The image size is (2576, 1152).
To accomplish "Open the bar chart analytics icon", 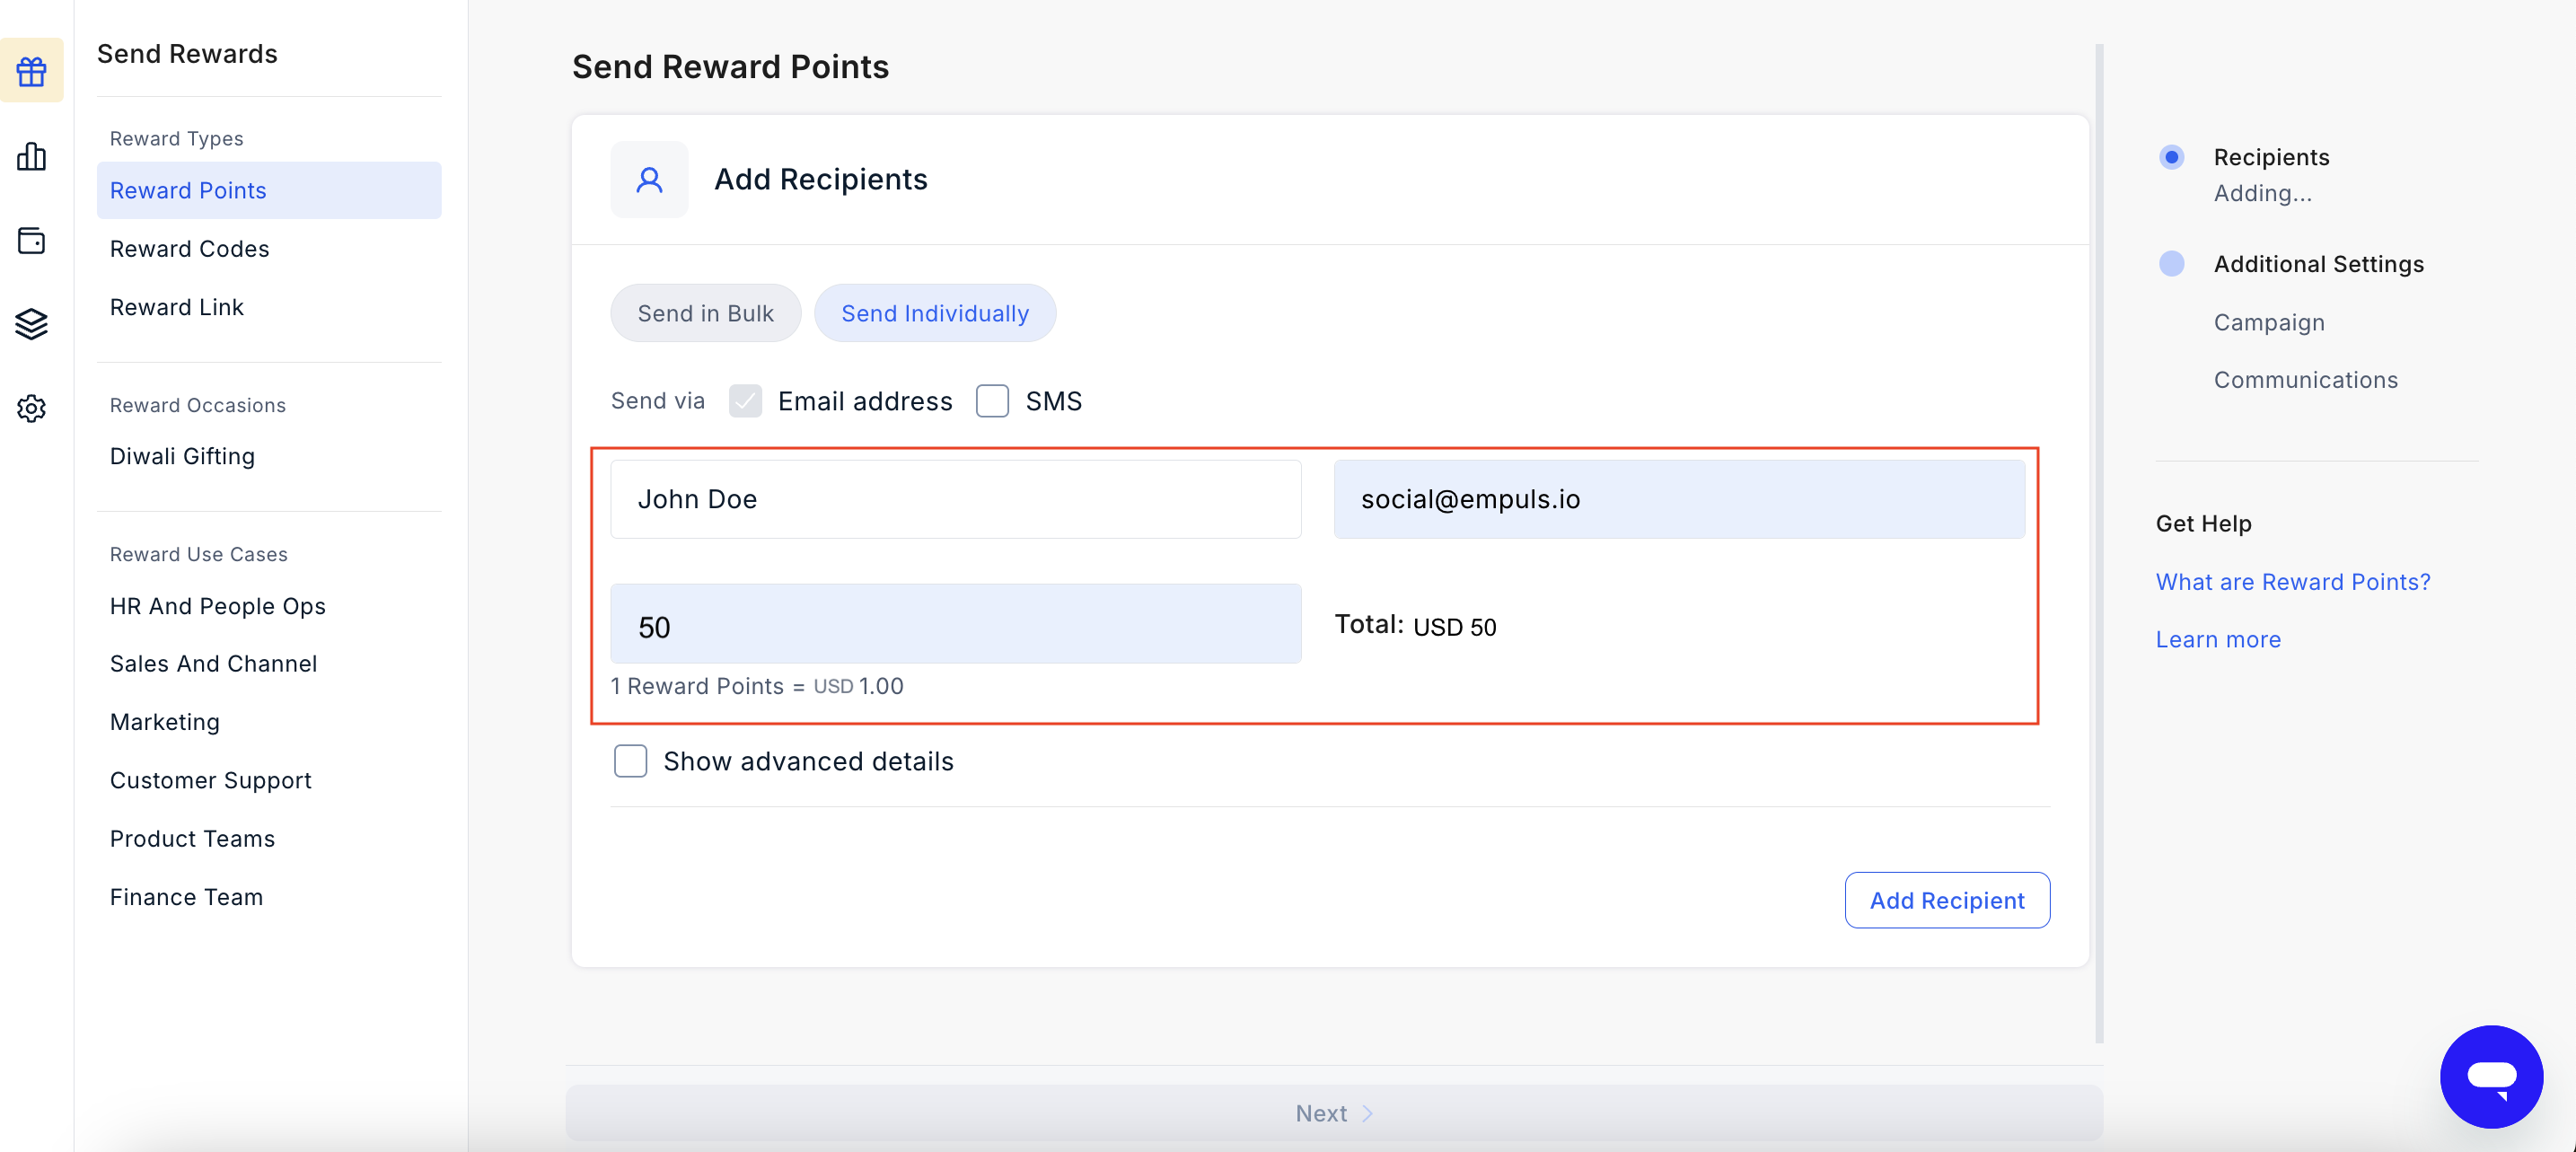I will pyautogui.click(x=32, y=156).
